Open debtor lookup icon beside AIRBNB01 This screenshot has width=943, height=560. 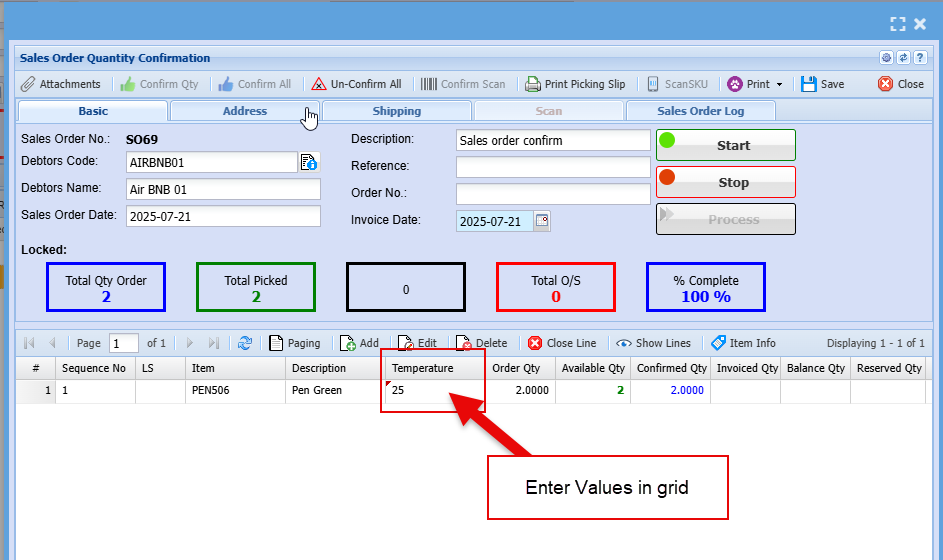pyautogui.click(x=309, y=162)
